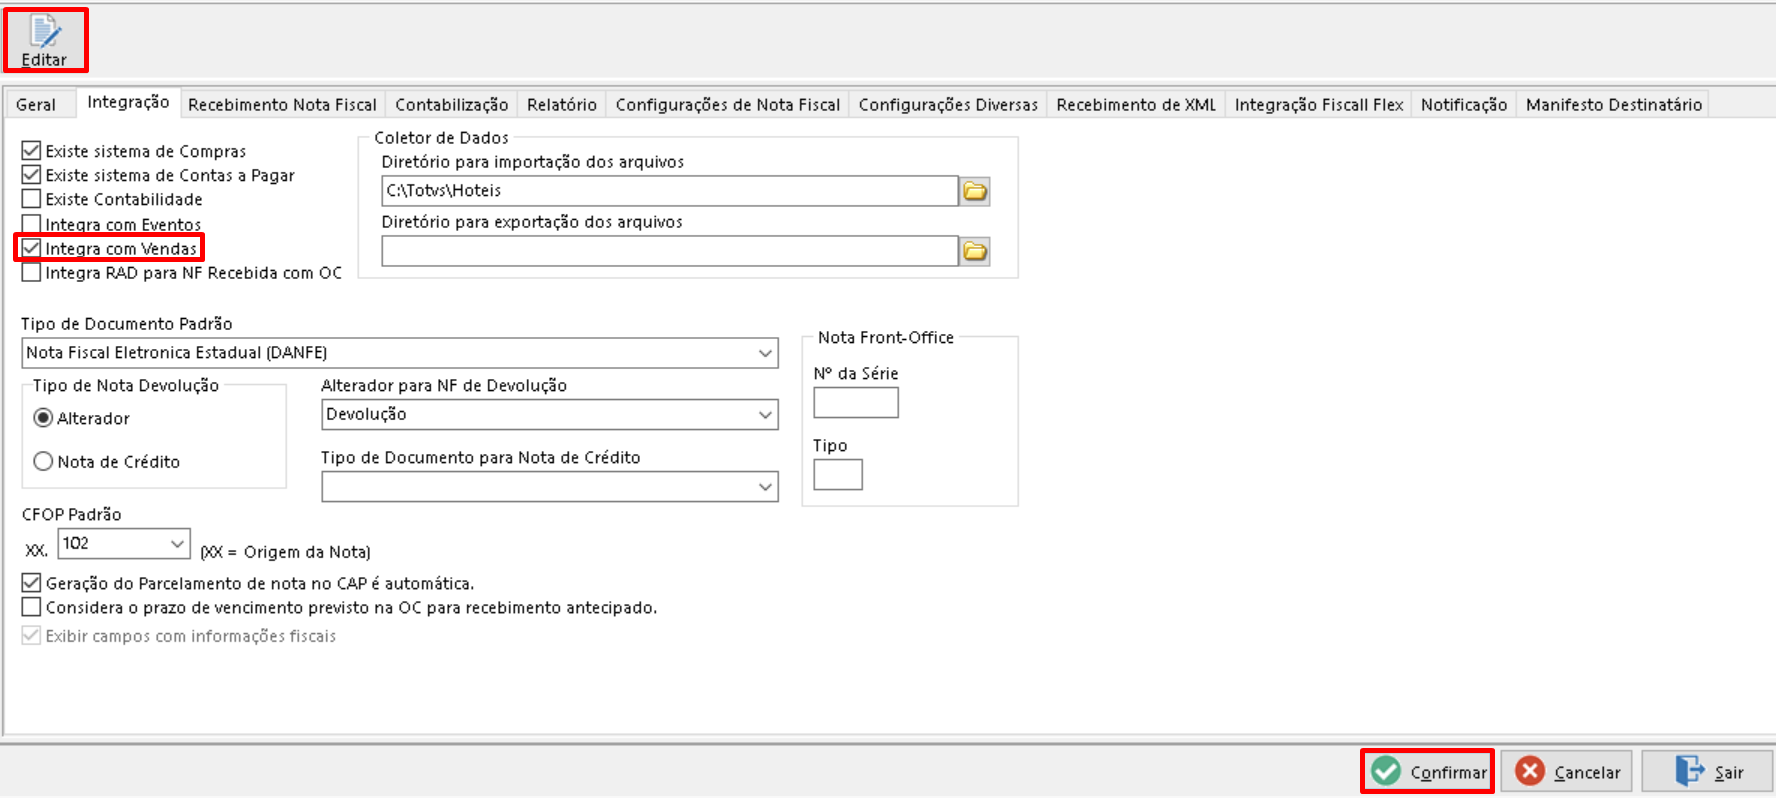Screen dimensions: 1776x798
Task: Click 'Tipo de Nota Devolução' group title
Action: coord(126,386)
